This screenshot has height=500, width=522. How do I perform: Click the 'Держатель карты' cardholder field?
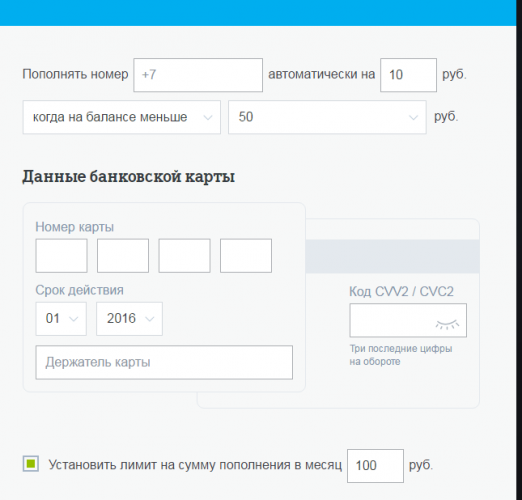click(x=164, y=362)
